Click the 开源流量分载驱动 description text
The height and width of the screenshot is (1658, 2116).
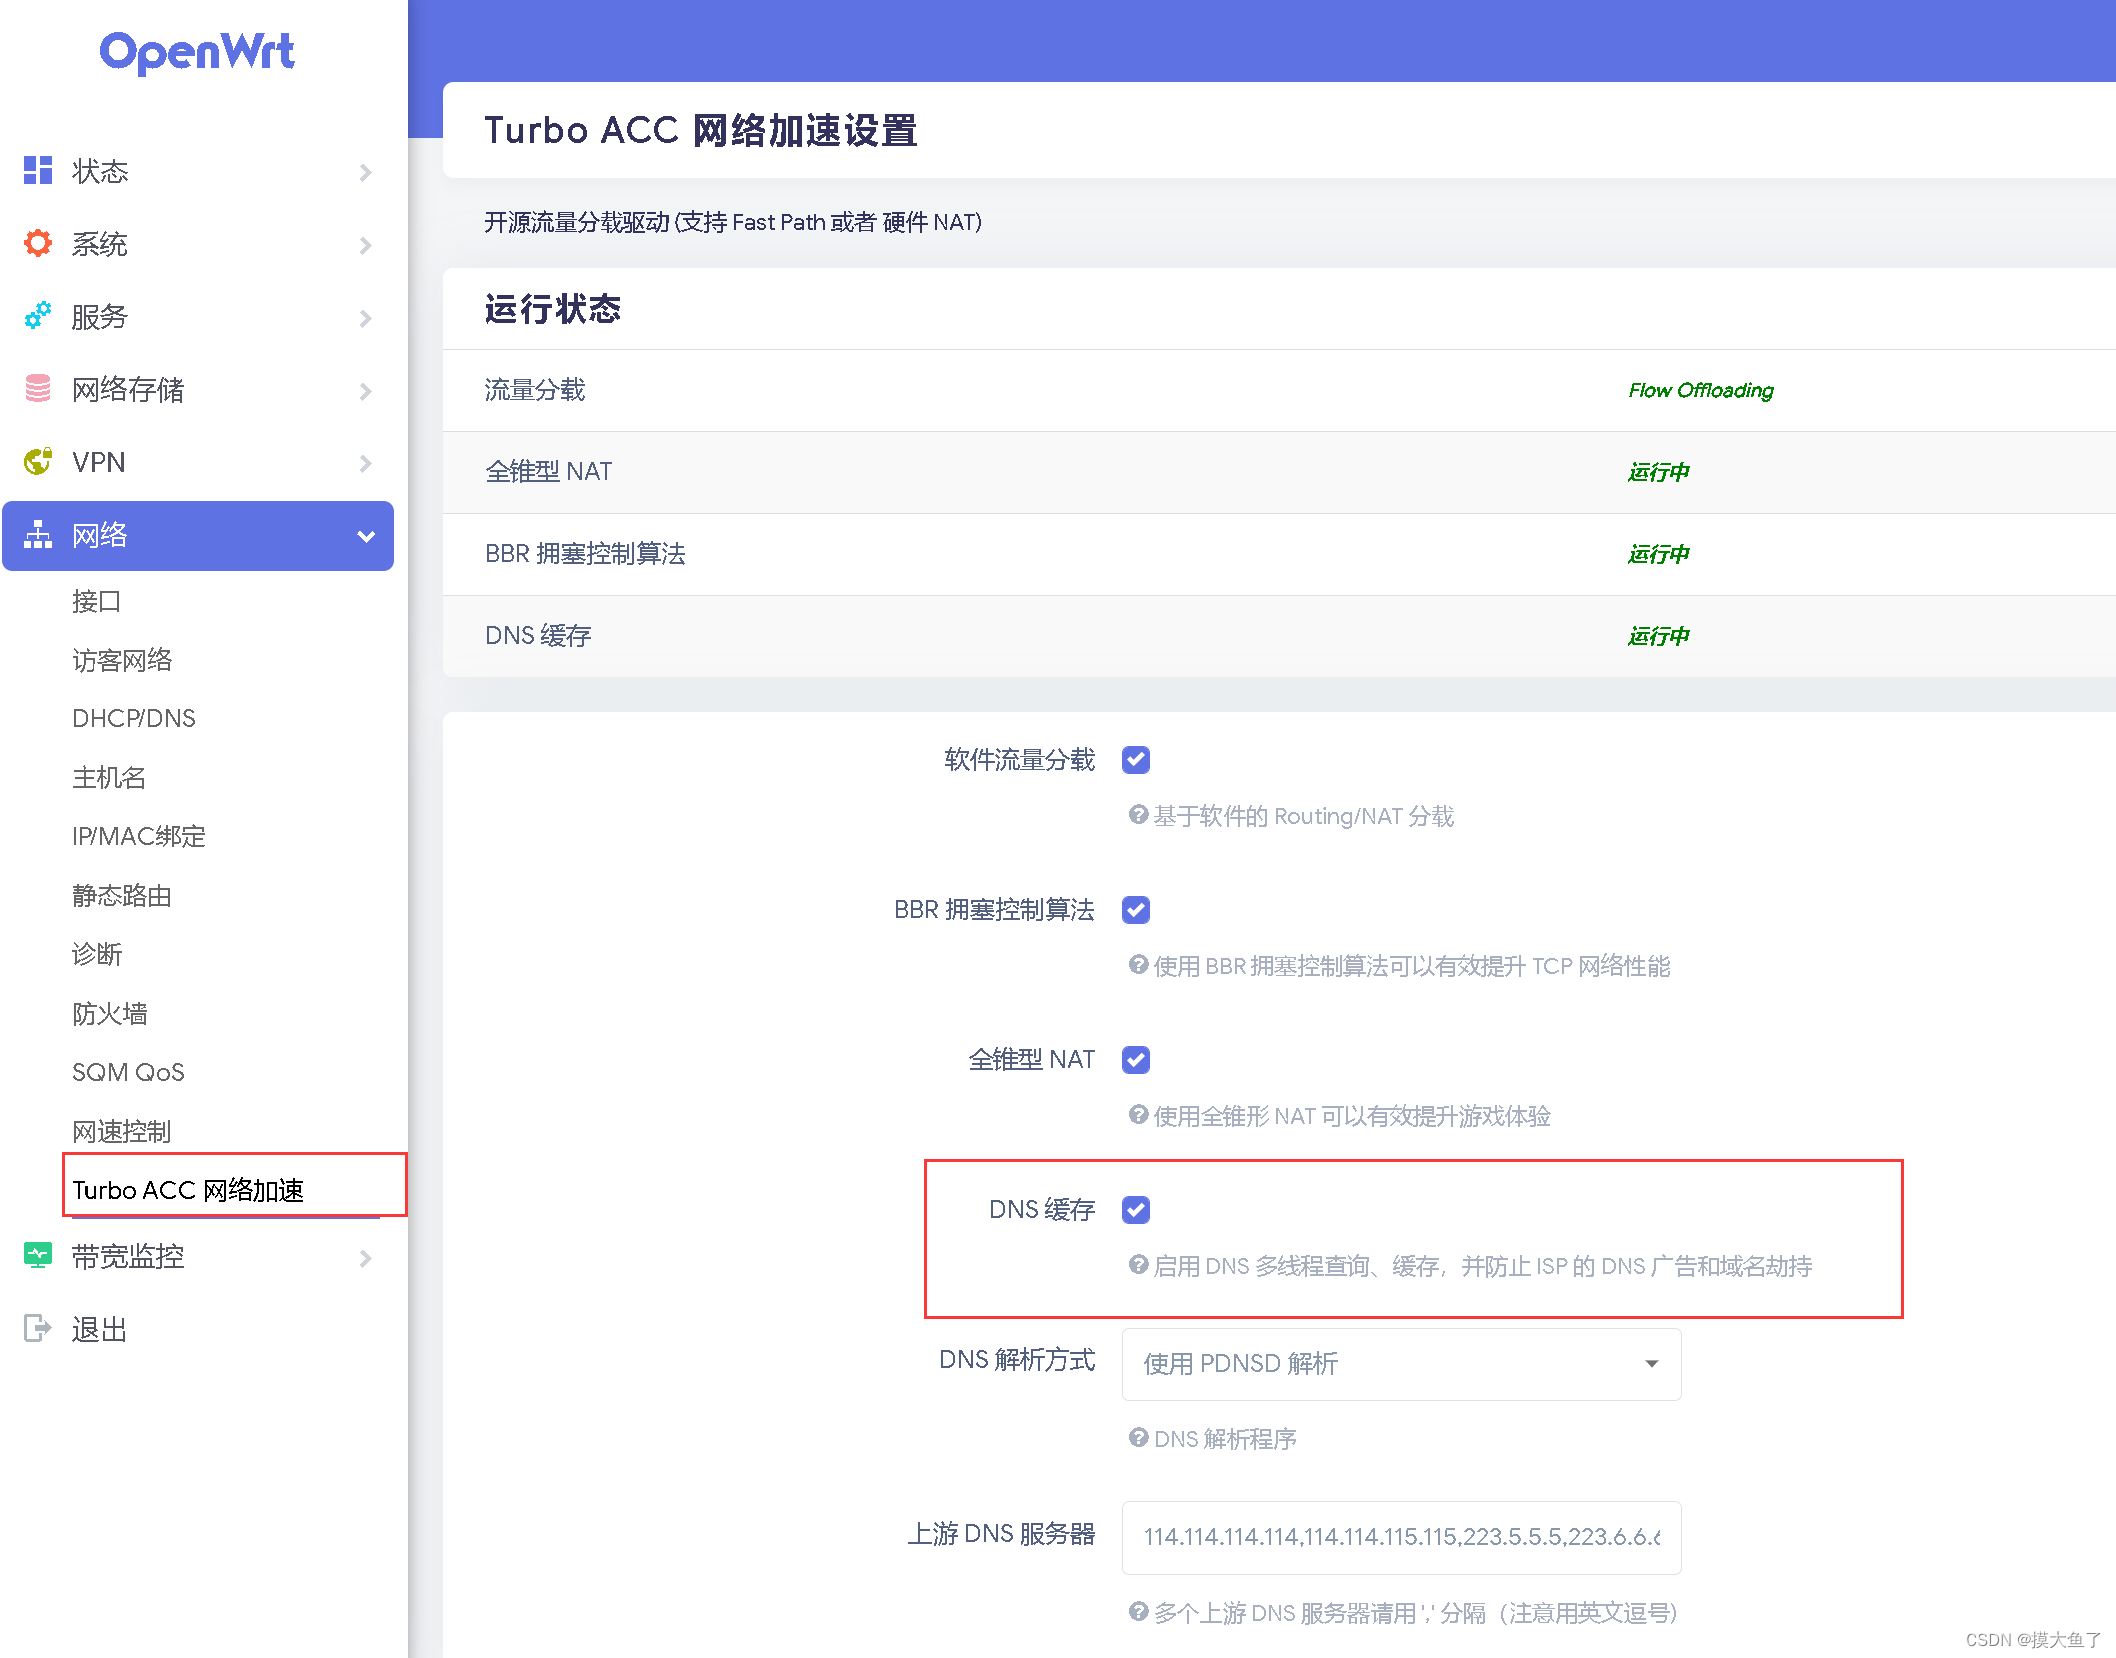point(733,222)
